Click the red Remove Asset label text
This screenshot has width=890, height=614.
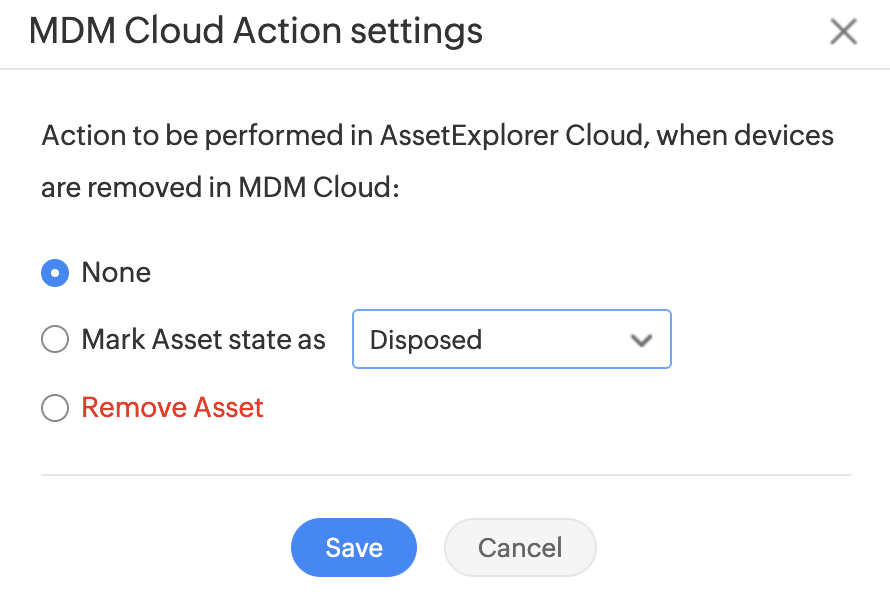tap(173, 408)
